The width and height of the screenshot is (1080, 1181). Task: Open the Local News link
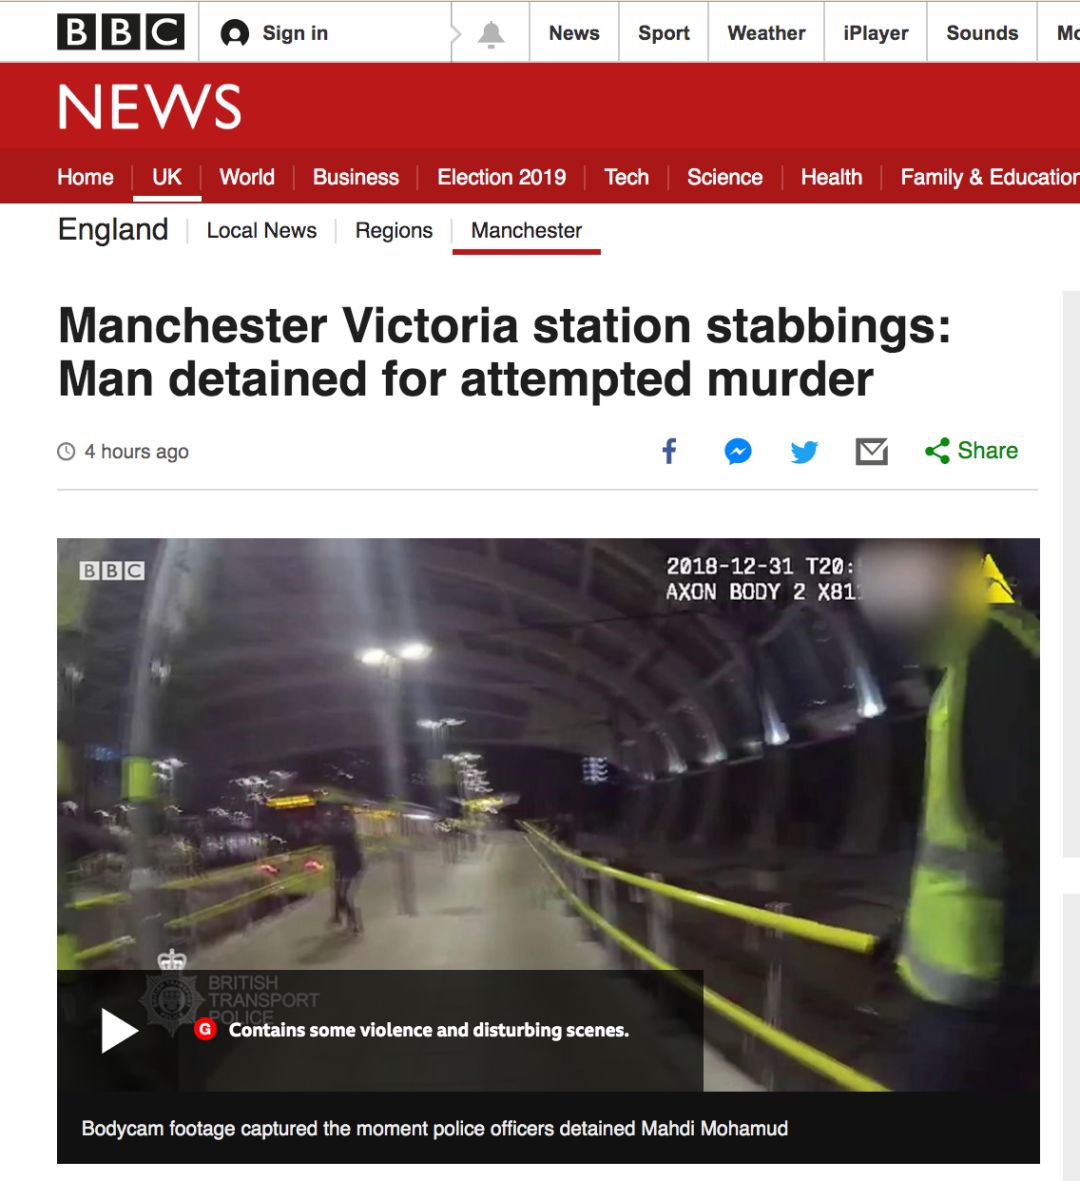pos(261,230)
